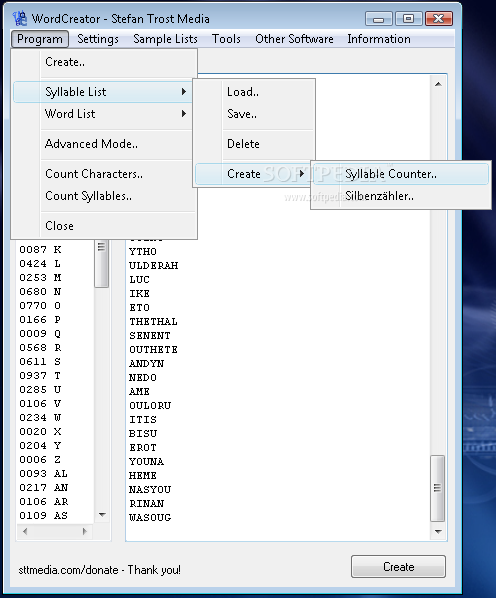Click word list scrollbar down arrow
Screen dimensions: 496x598
438,531
